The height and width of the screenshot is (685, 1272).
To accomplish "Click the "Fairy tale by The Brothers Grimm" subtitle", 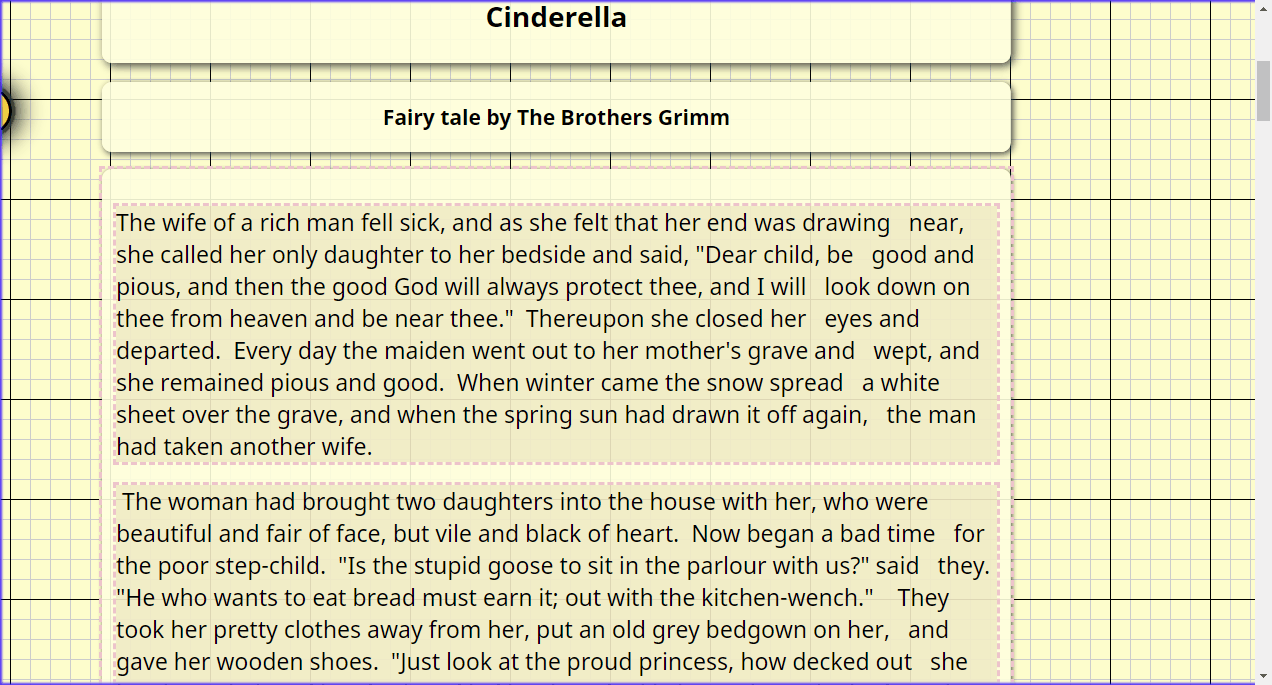I will tap(556, 118).
